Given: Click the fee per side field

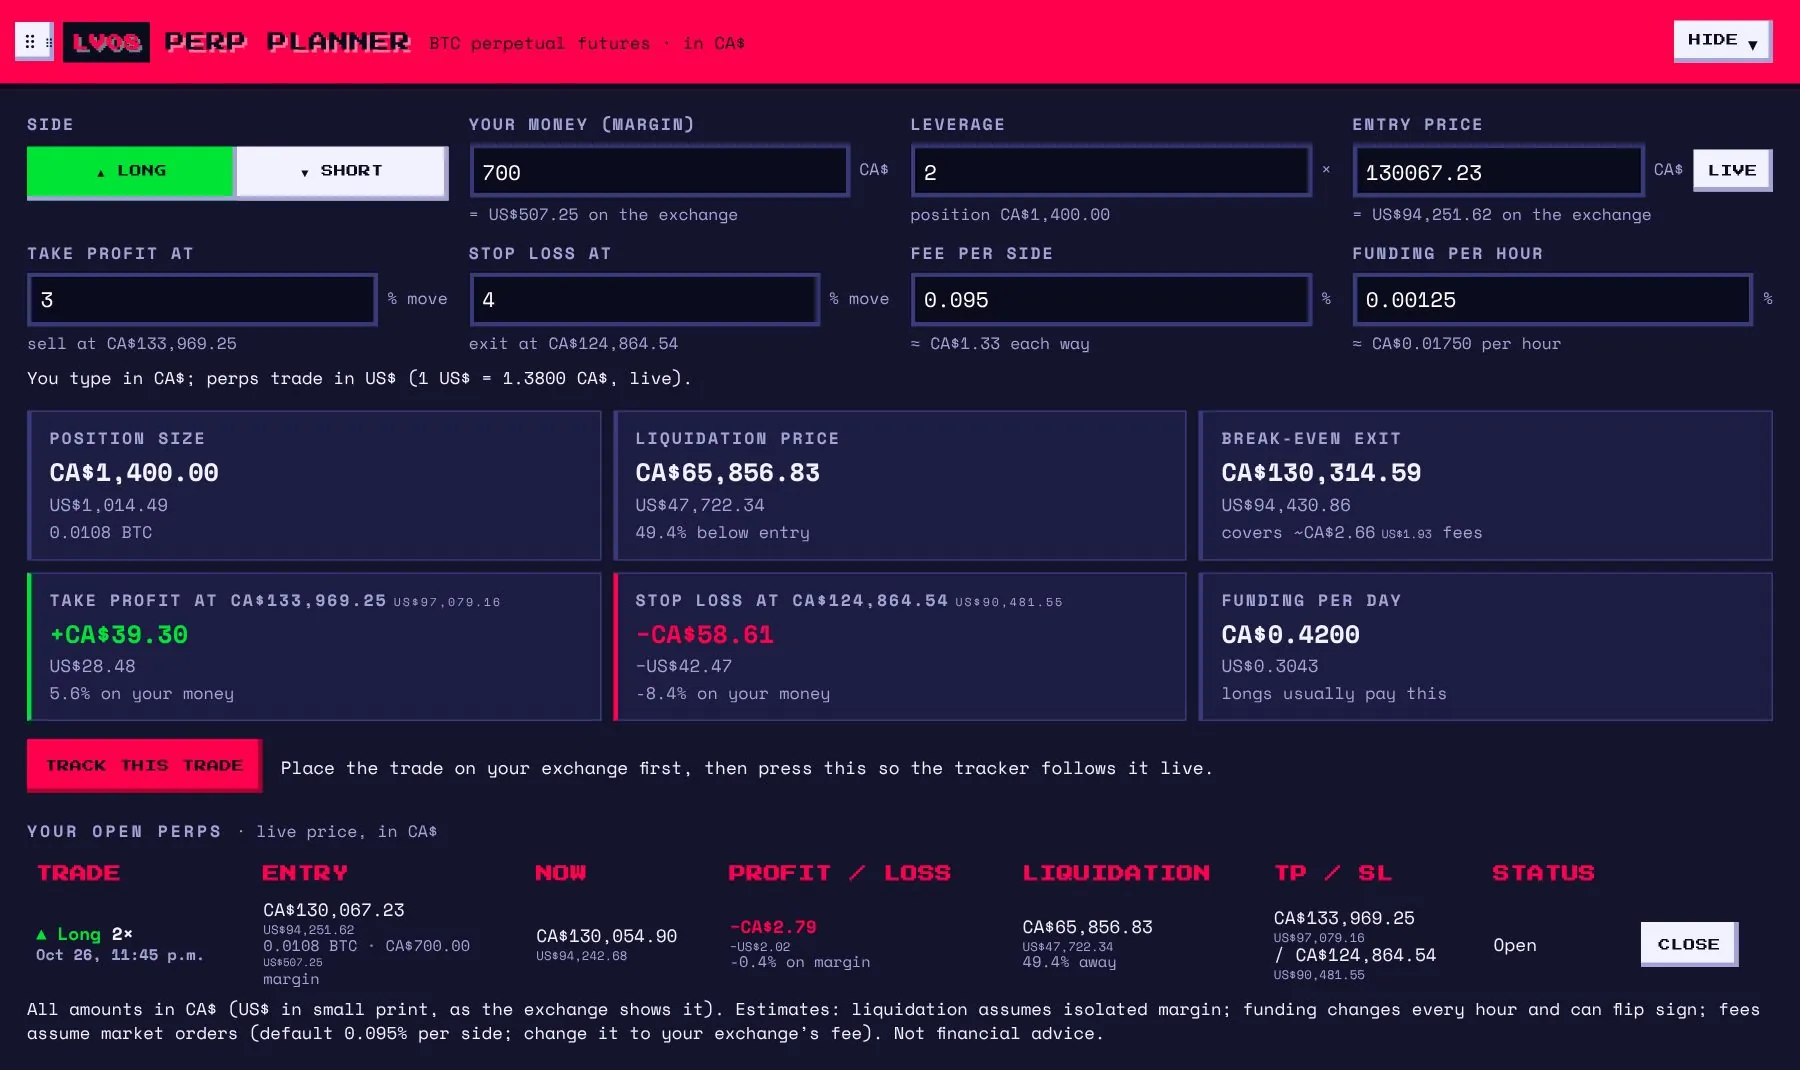Looking at the screenshot, I should [1111, 299].
